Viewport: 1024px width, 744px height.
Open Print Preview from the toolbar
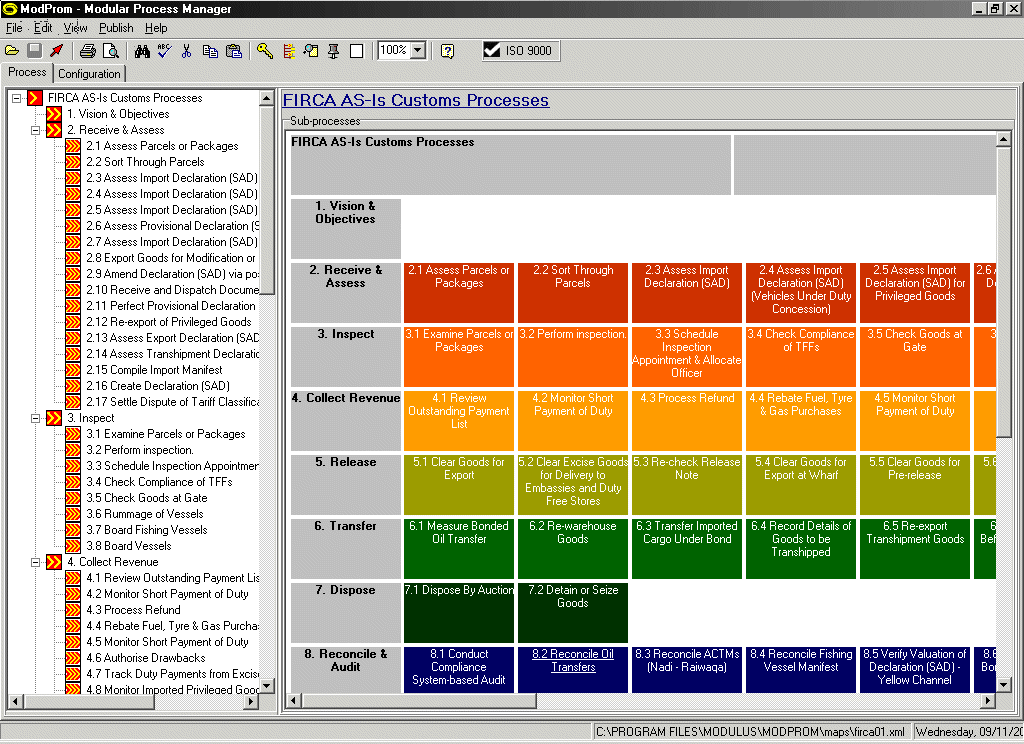(110, 51)
